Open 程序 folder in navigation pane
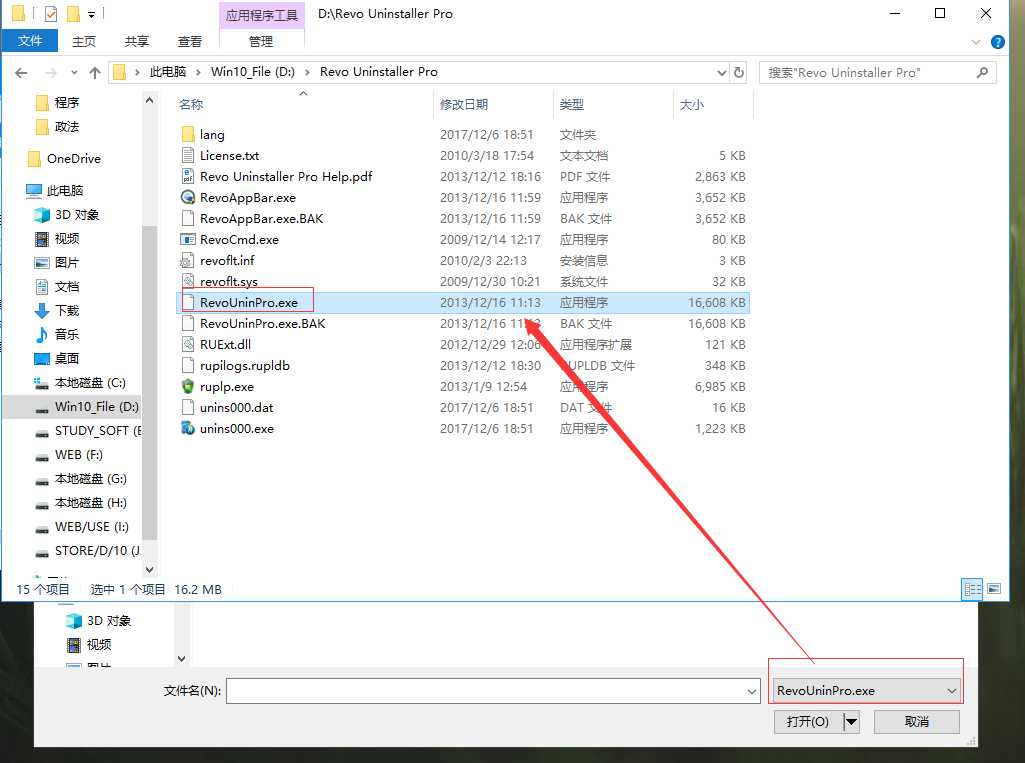The width and height of the screenshot is (1025, 763). click(65, 103)
